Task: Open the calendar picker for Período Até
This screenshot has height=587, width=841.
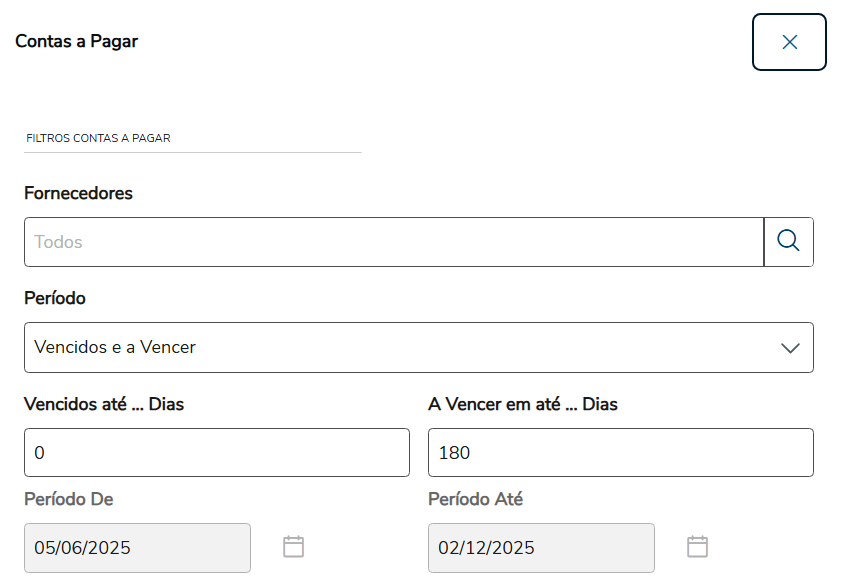Action: (697, 547)
